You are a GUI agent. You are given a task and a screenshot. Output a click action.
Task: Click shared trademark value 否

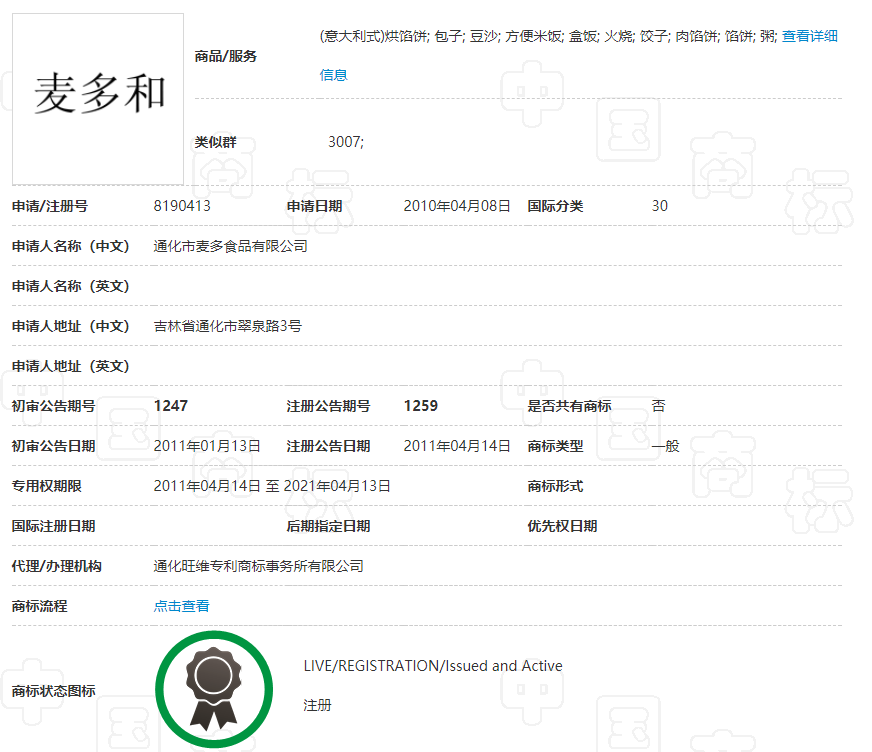658,406
